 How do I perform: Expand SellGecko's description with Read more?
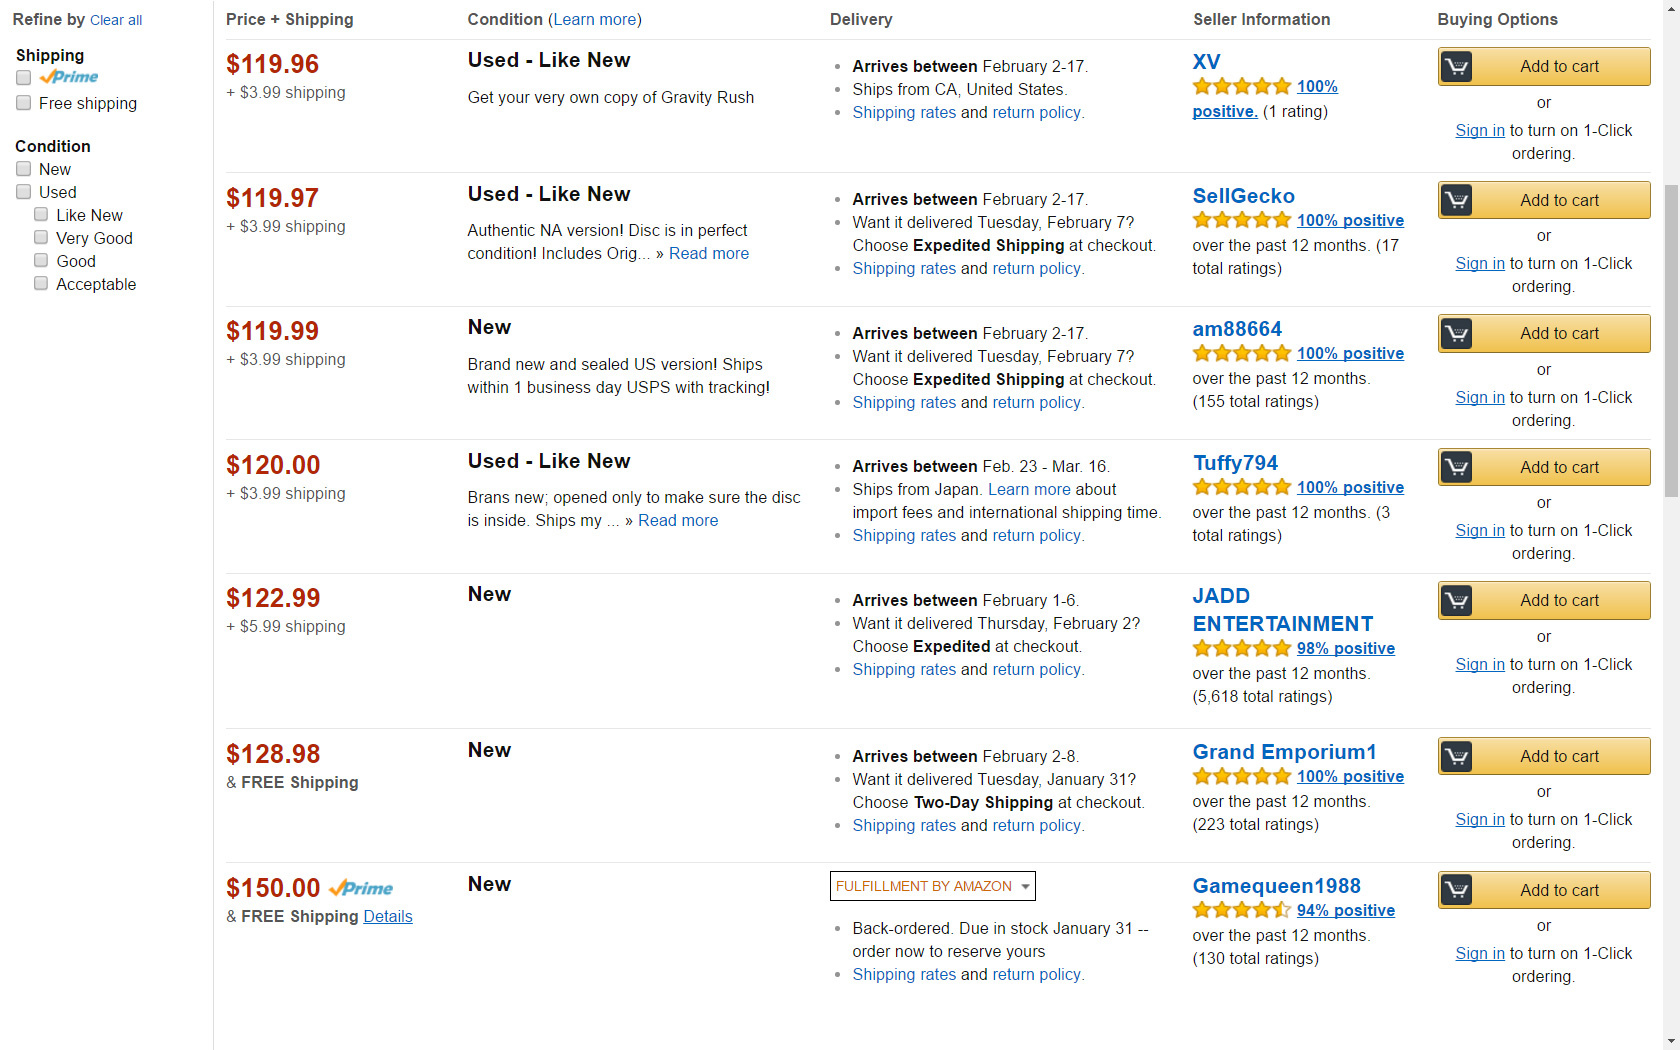(x=709, y=253)
